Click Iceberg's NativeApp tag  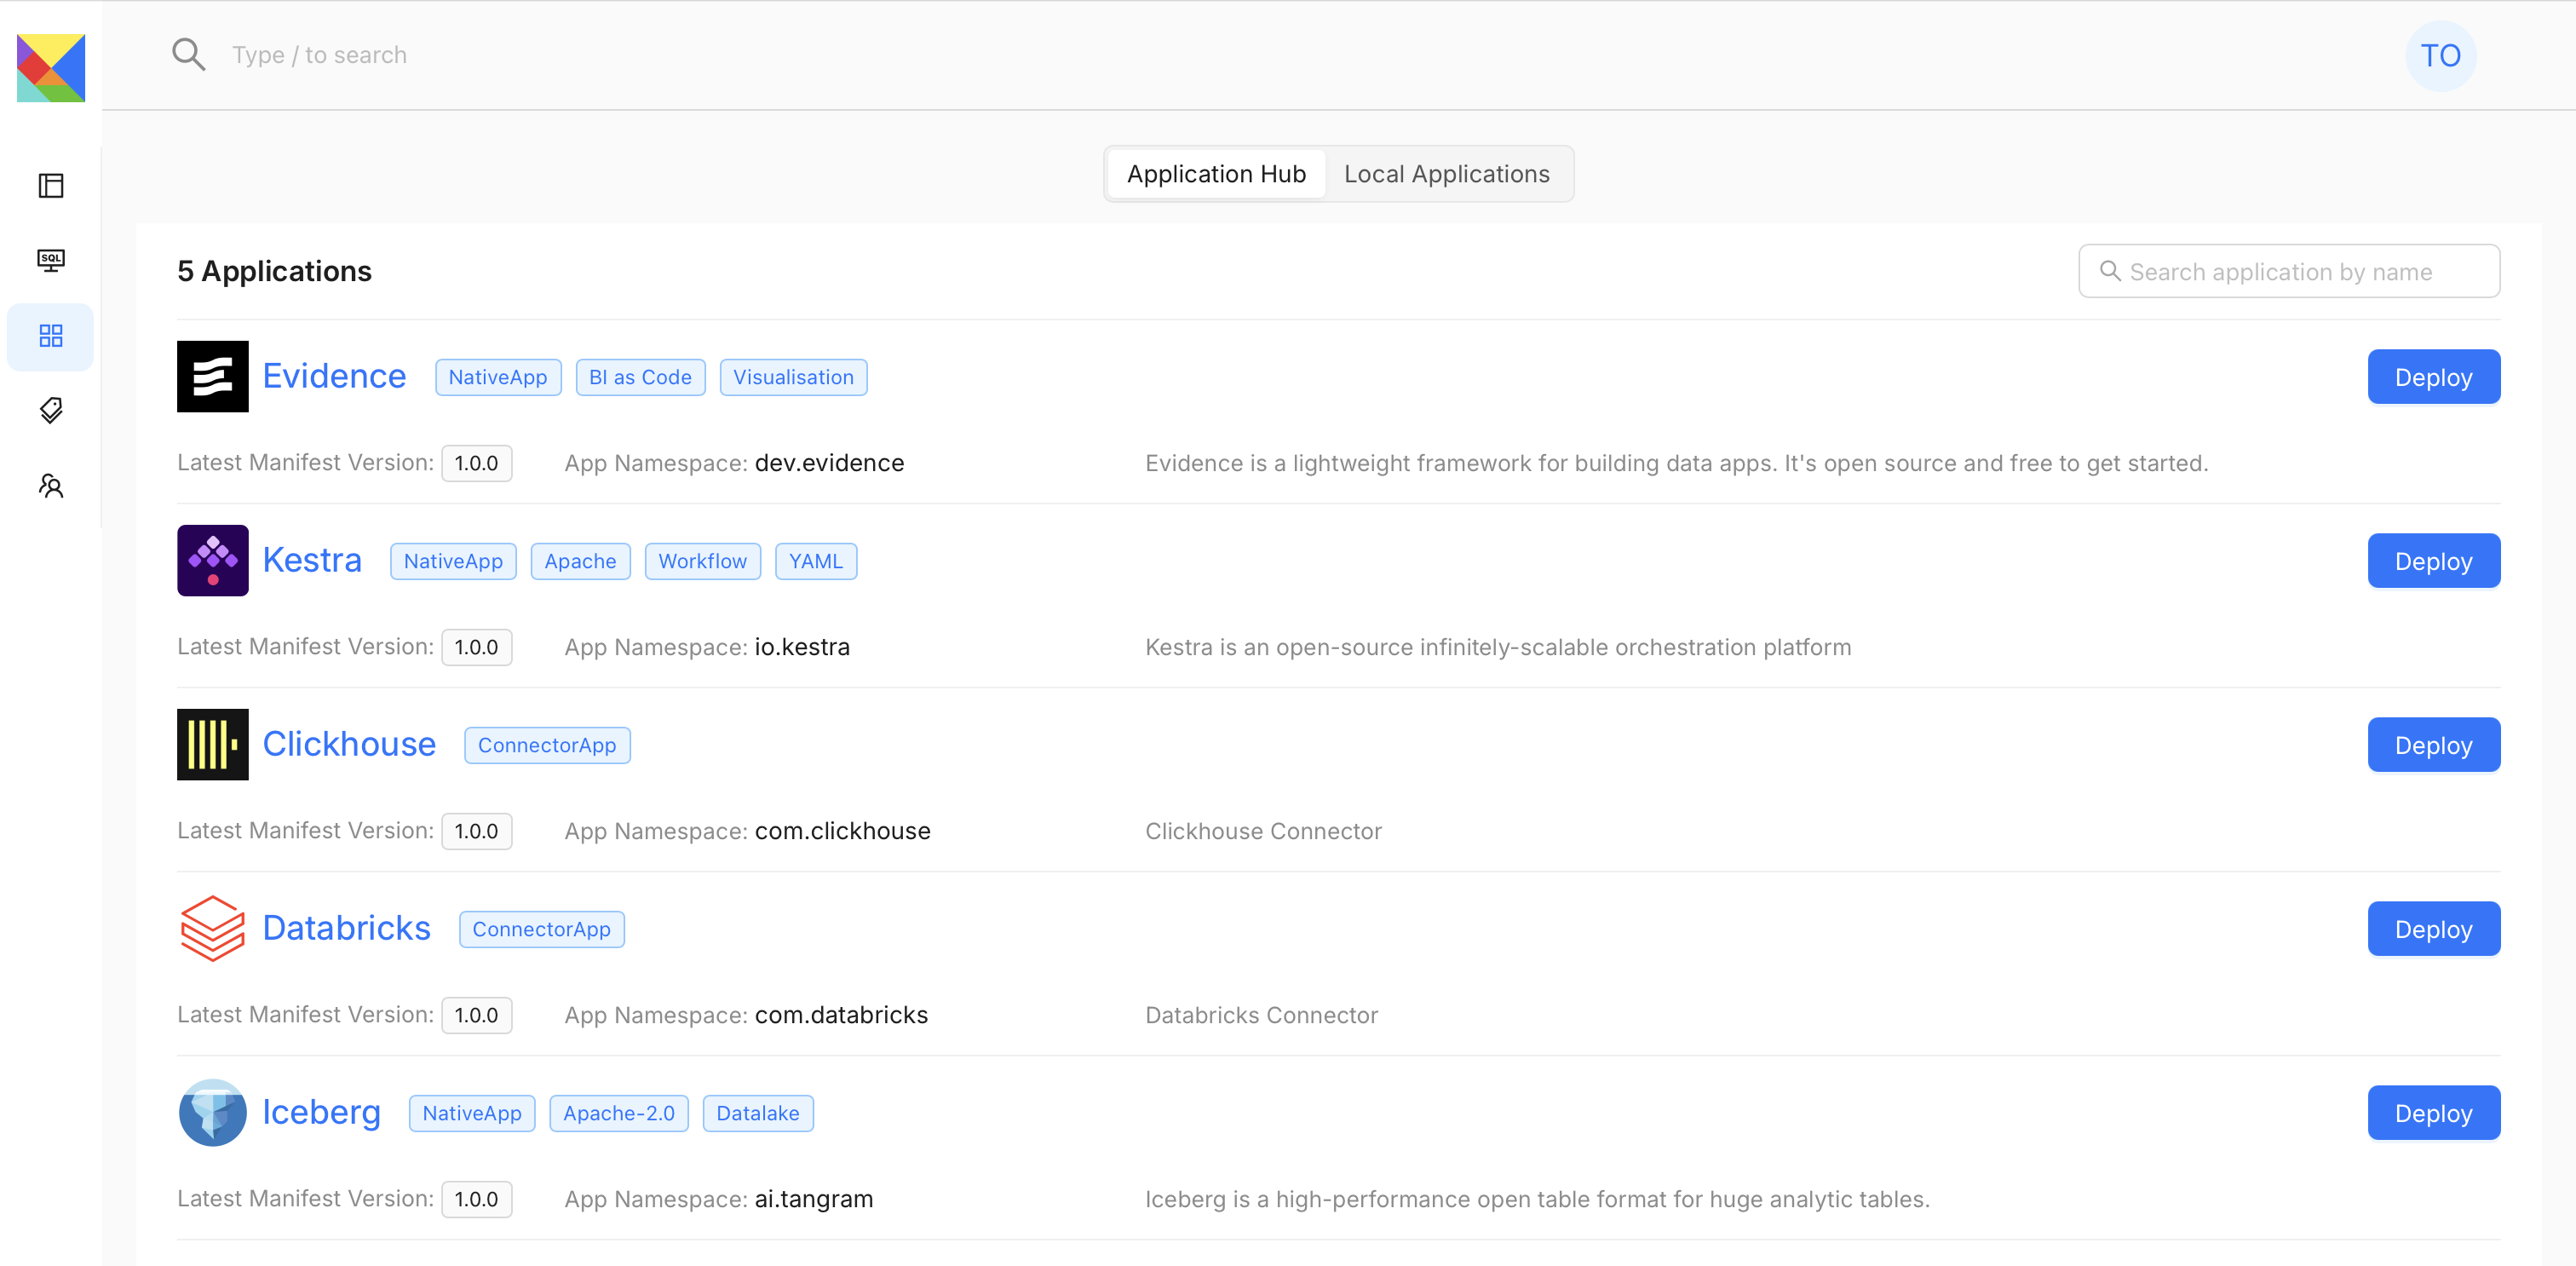click(472, 1113)
